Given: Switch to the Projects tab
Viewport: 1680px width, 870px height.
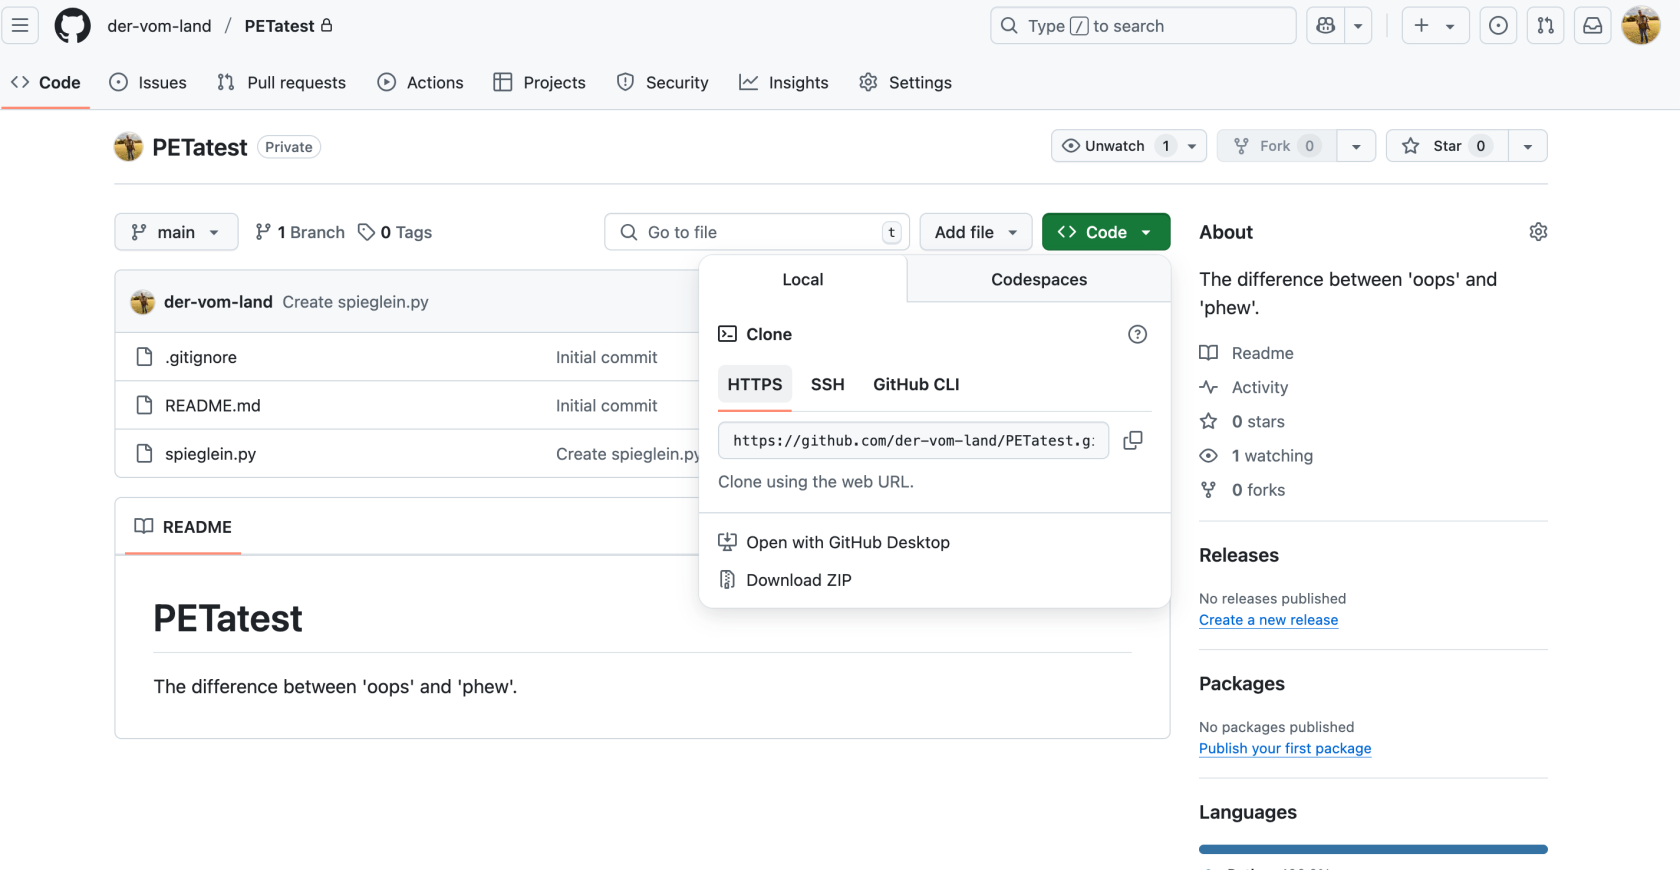Looking at the screenshot, I should (x=540, y=82).
